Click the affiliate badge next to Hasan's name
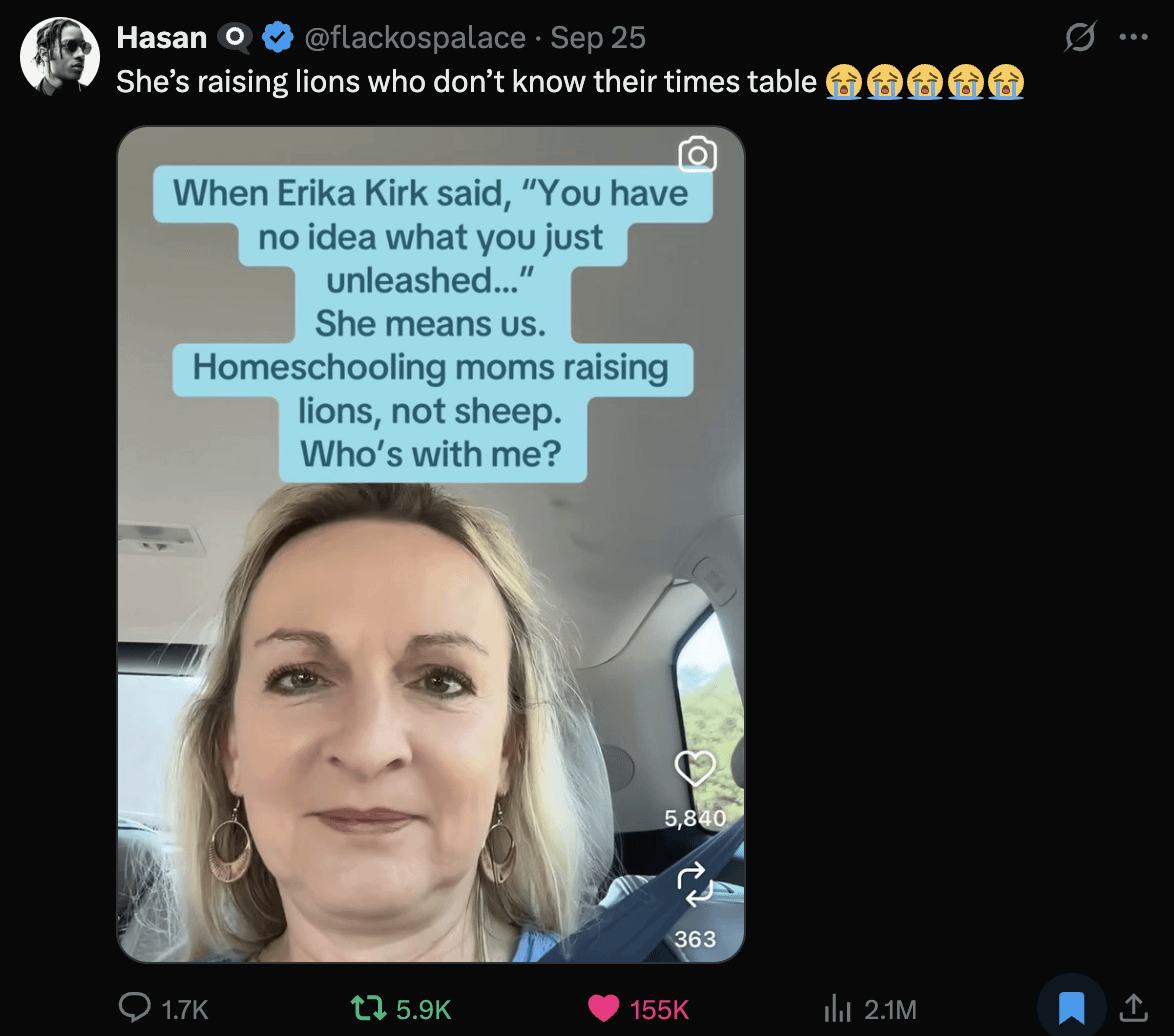Screen dimensions: 1174x1036 click(234, 38)
